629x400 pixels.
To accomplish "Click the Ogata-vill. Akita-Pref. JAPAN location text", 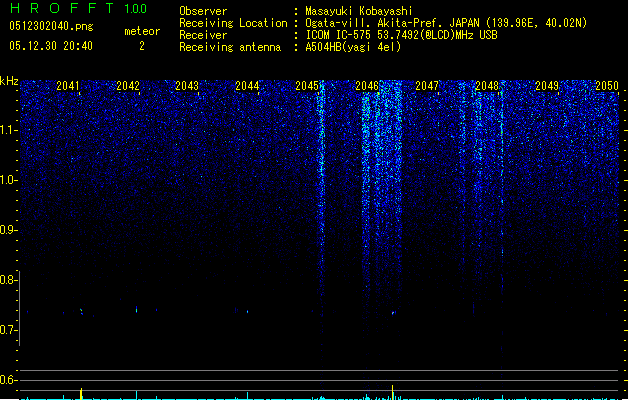I will [446, 23].
